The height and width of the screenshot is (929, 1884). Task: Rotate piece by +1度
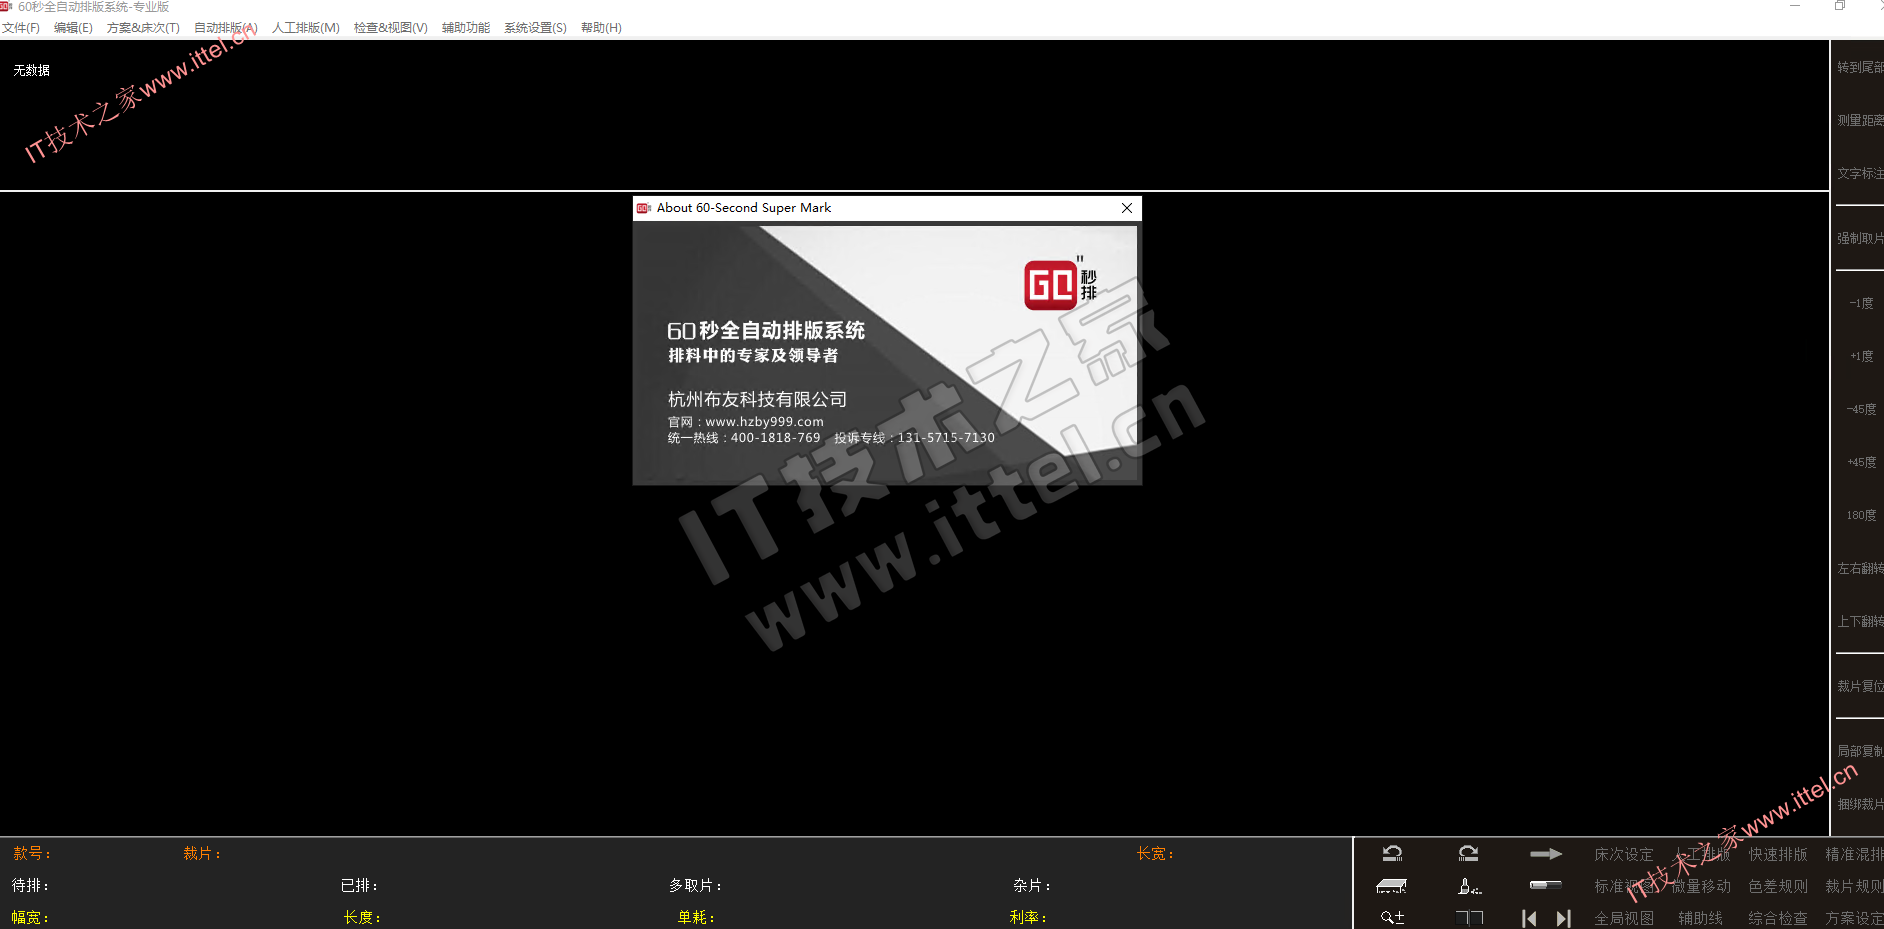(x=1861, y=356)
